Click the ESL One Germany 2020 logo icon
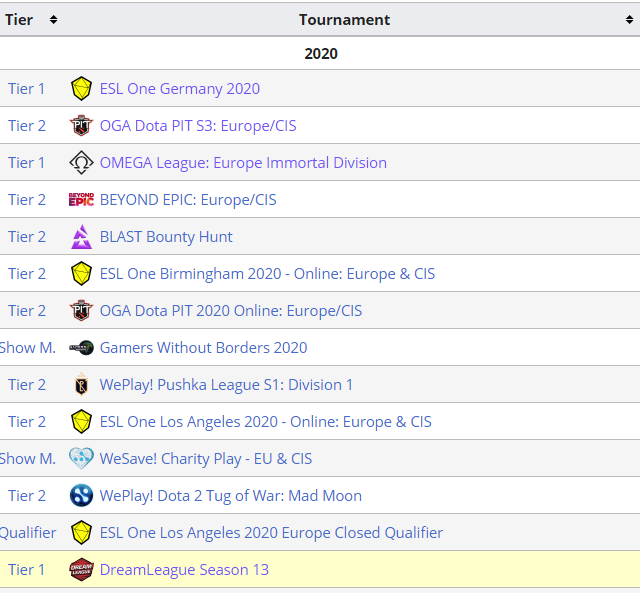 [x=81, y=89]
